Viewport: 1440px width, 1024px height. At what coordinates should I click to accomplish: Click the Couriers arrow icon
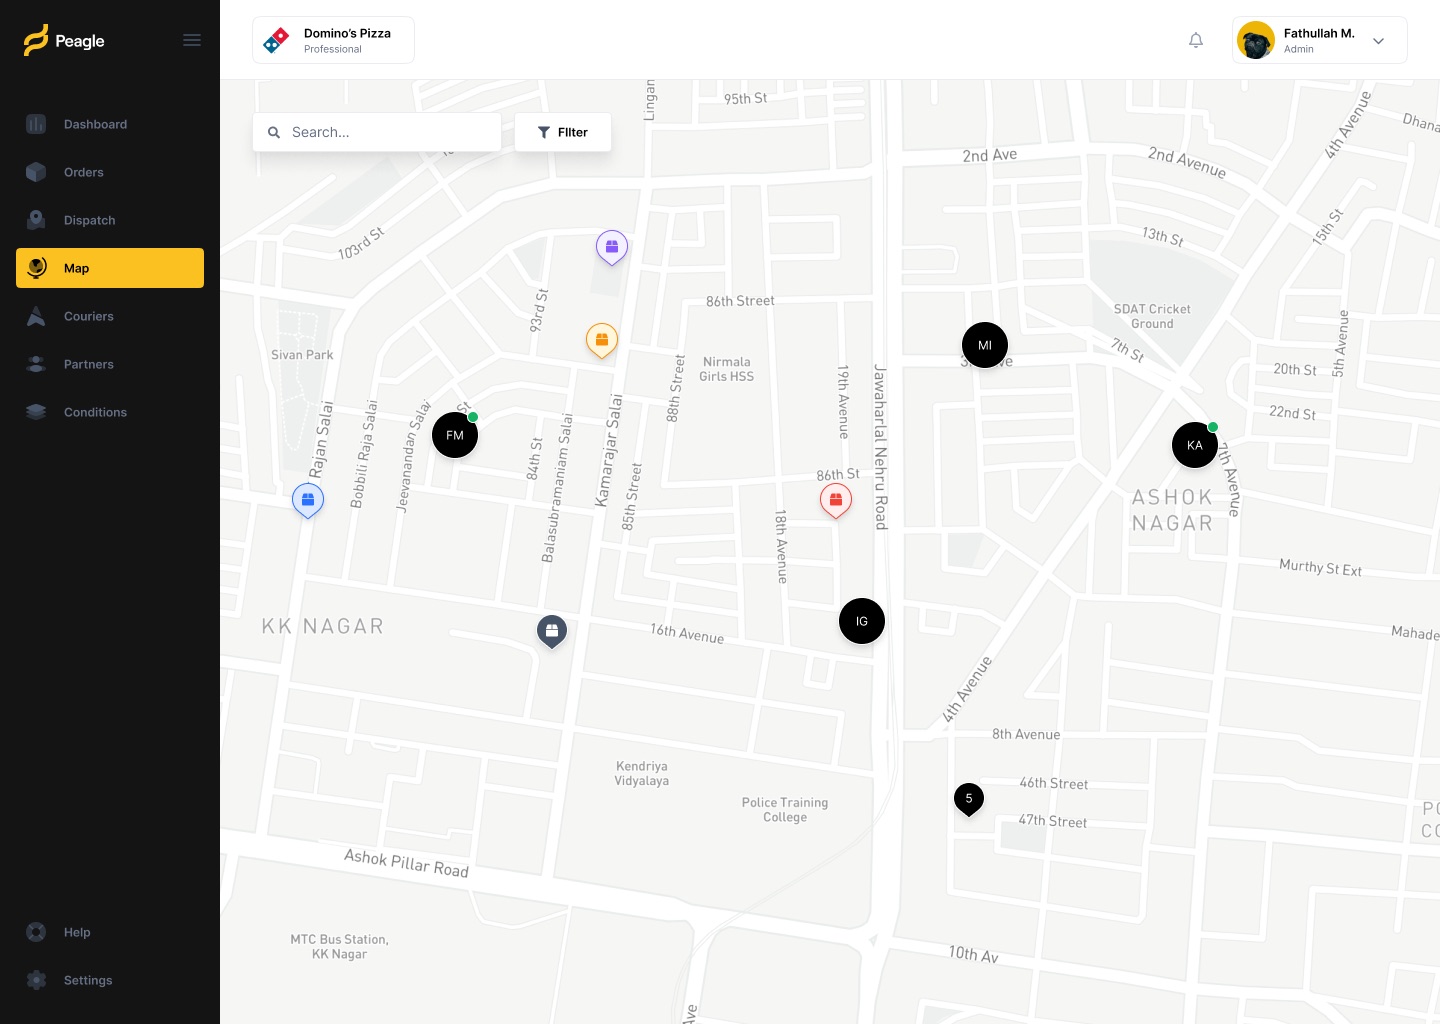(36, 316)
